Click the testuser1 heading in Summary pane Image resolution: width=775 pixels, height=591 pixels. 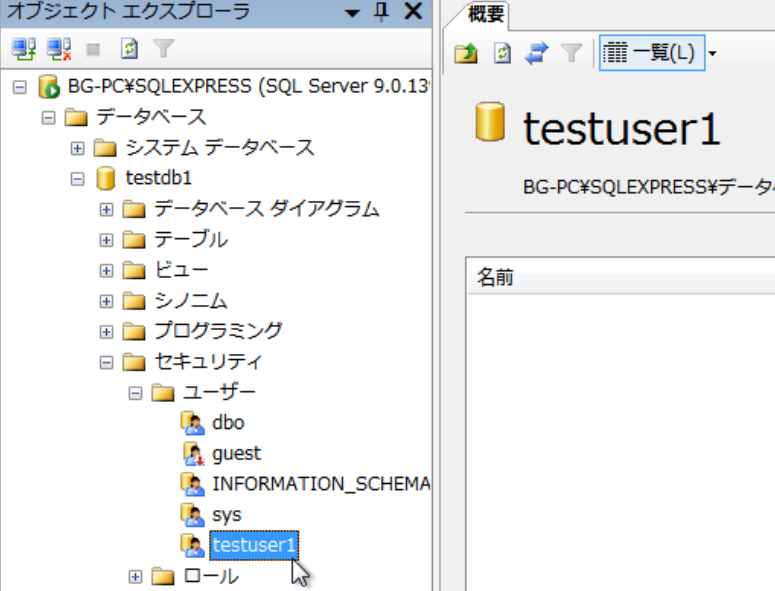coord(621,128)
